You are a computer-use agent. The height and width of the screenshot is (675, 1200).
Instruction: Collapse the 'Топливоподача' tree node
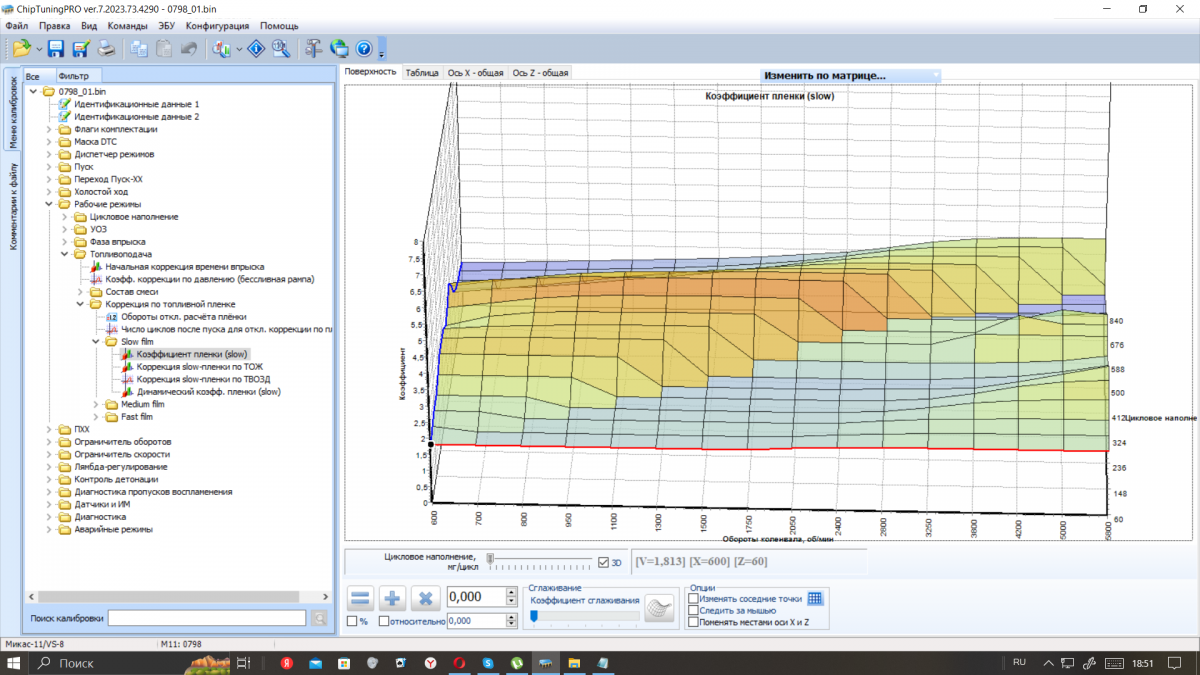(66, 254)
